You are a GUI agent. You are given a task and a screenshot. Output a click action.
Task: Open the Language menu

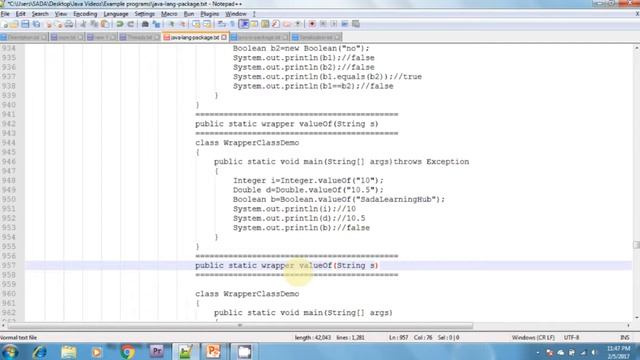116,14
